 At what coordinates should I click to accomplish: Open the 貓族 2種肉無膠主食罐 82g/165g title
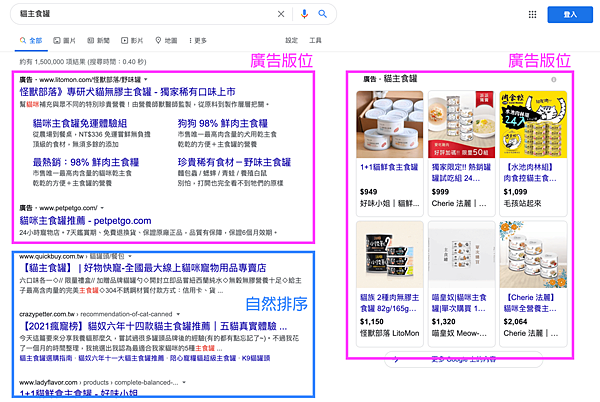coord(390,303)
